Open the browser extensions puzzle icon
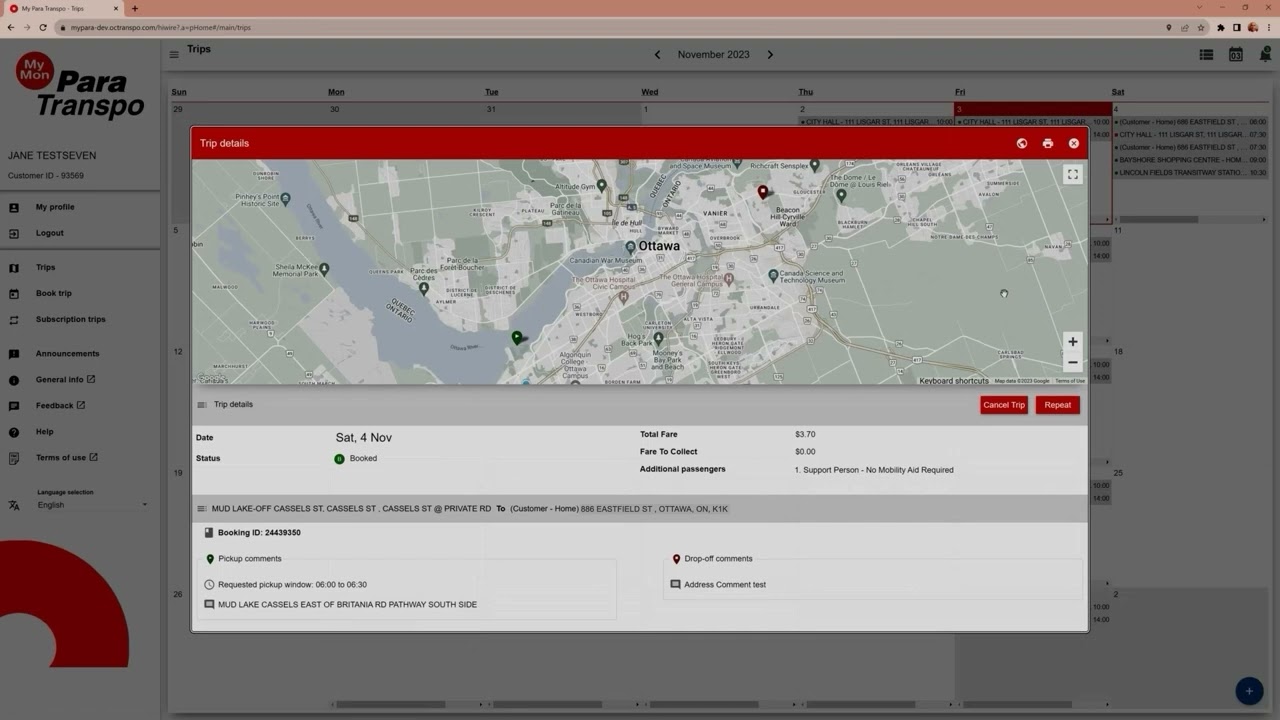This screenshot has height=720, width=1280. pyautogui.click(x=1221, y=27)
